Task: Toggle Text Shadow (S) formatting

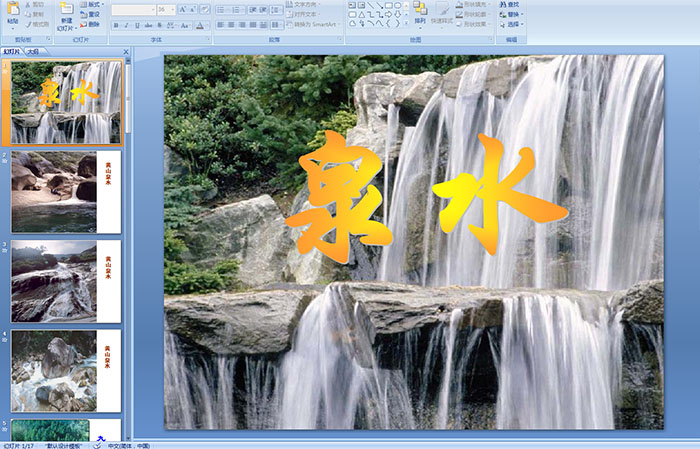Action: pos(160,25)
